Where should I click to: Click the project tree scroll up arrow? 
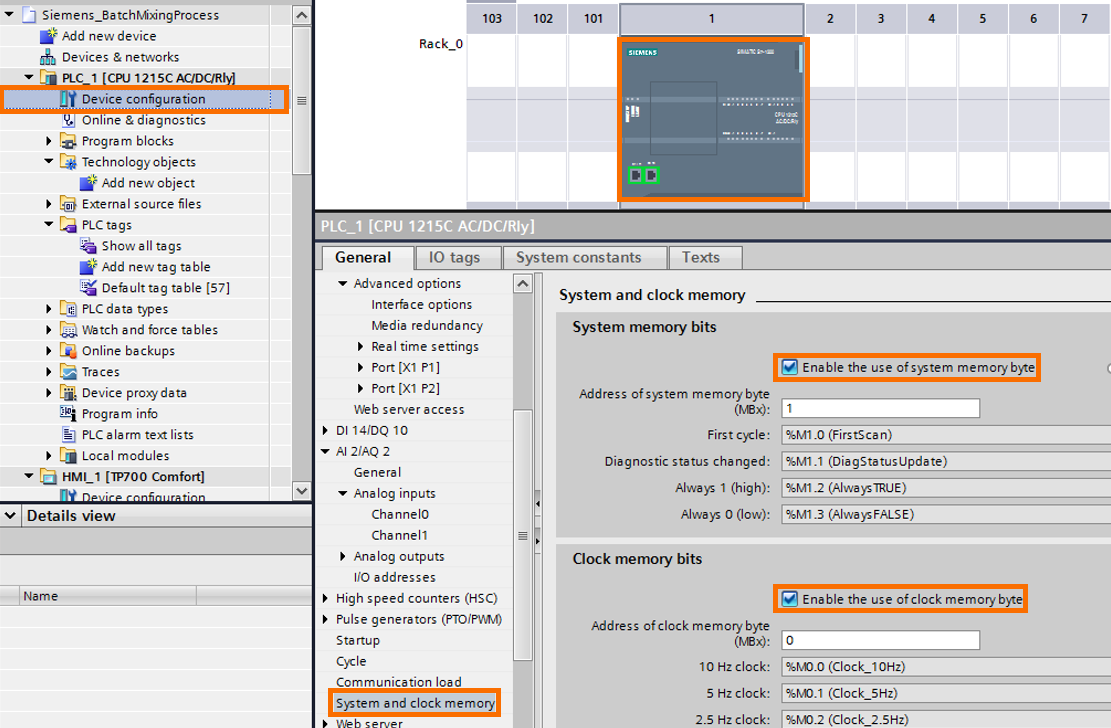coord(301,15)
